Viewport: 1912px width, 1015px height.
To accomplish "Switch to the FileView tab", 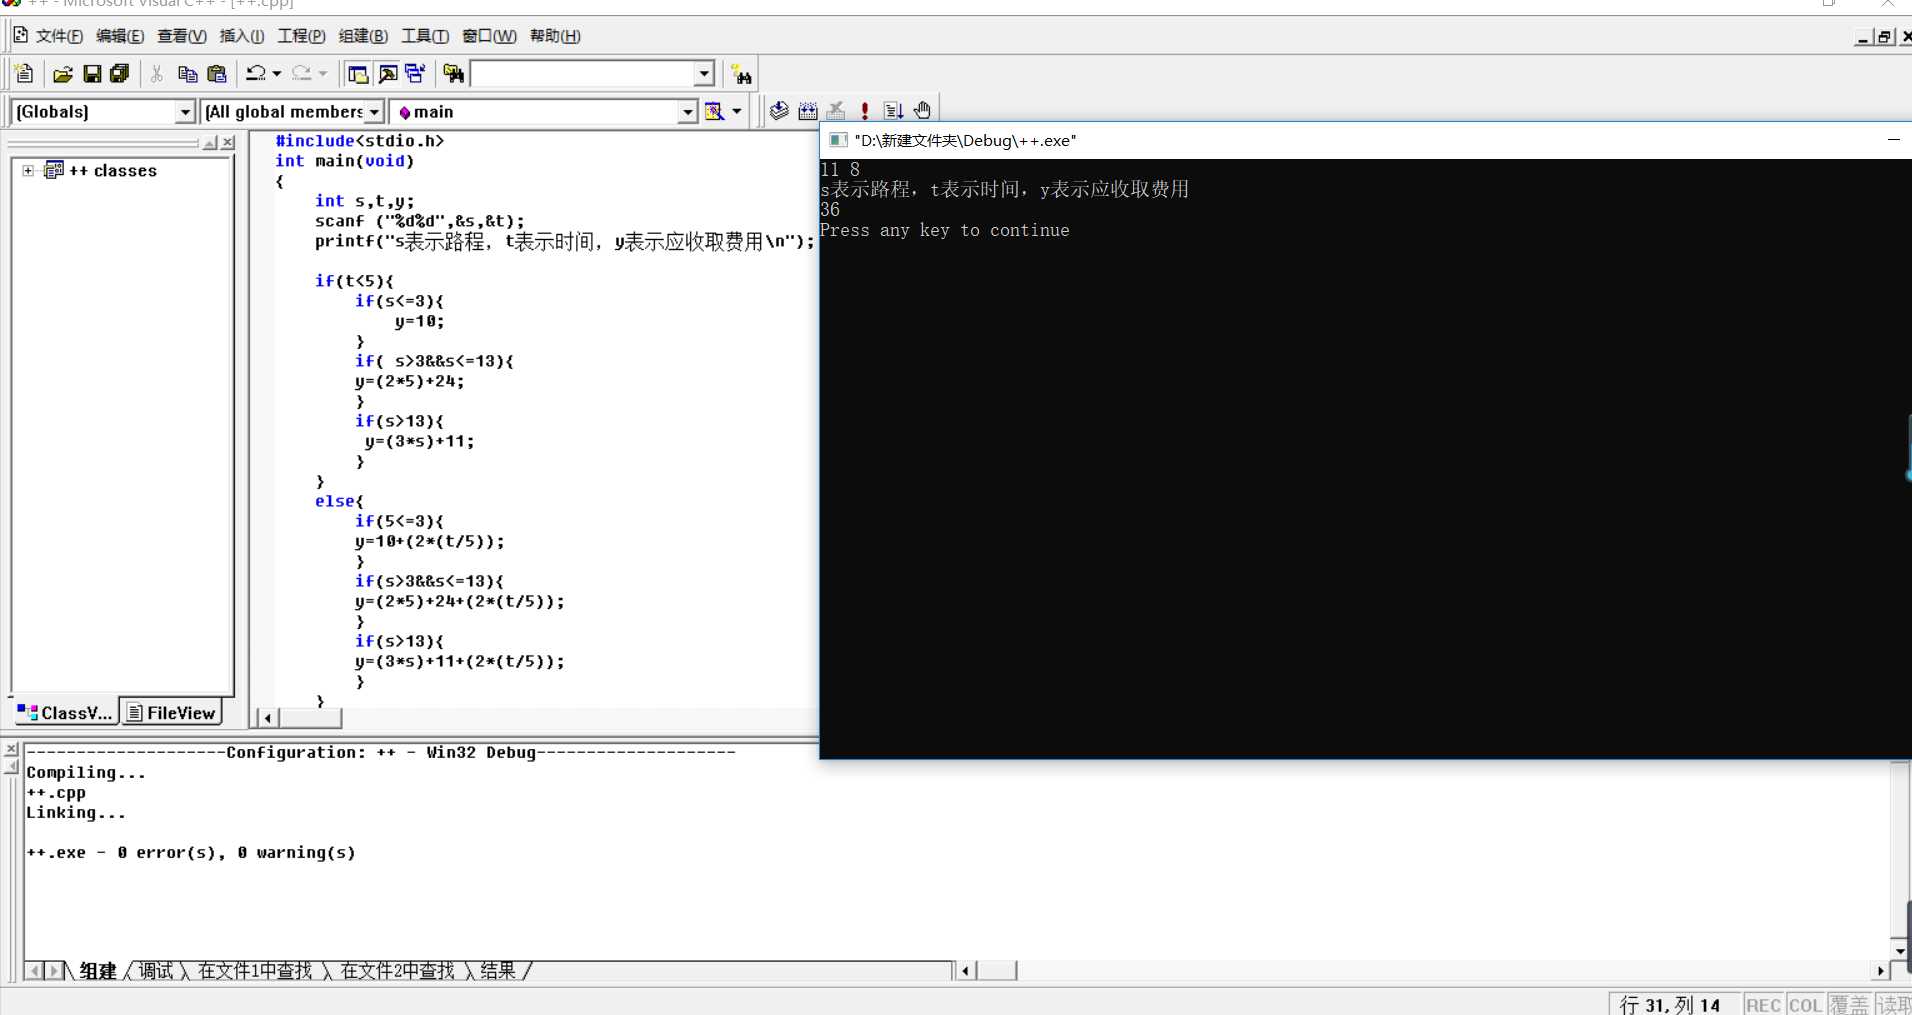I will pyautogui.click(x=171, y=712).
